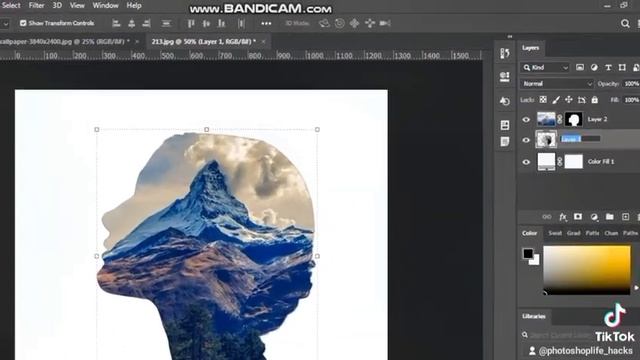
Task: Click Add layer mask icon
Action: tap(578, 217)
